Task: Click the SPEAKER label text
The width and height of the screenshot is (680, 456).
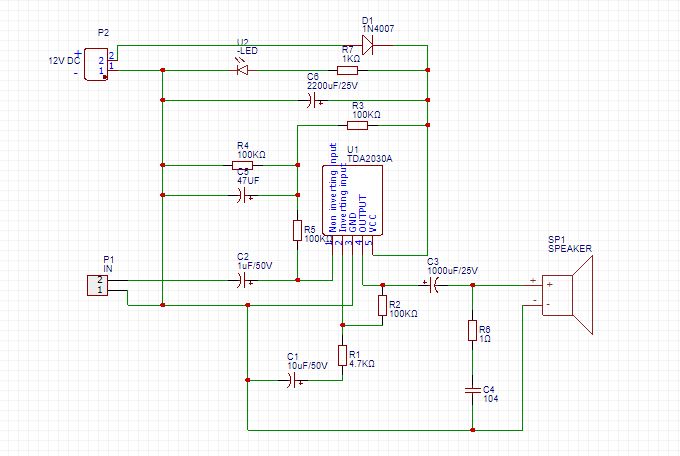Action: [570, 249]
